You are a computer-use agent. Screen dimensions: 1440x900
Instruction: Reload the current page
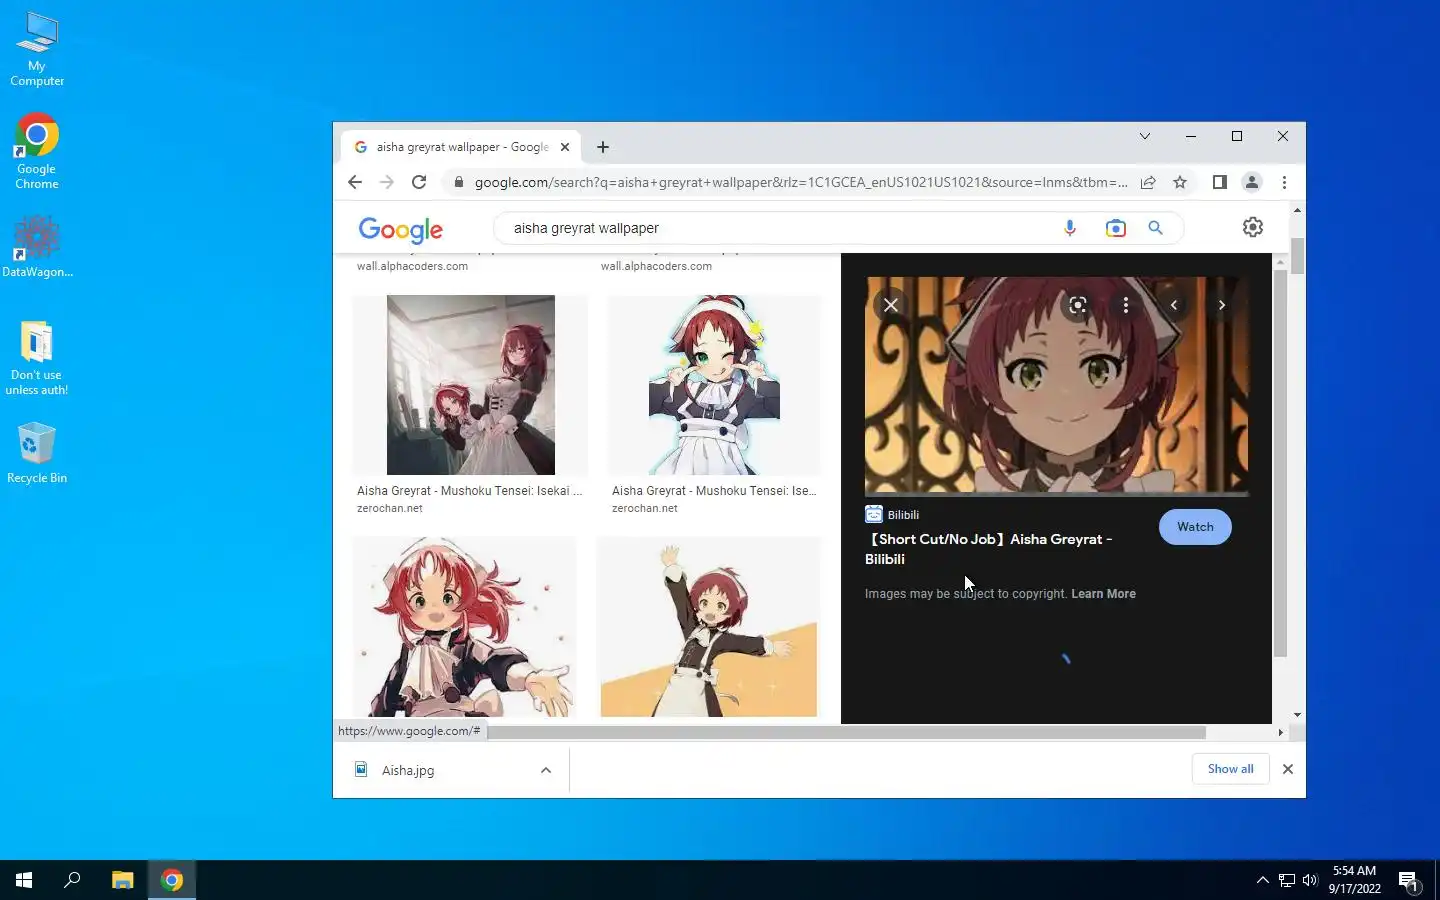pyautogui.click(x=419, y=182)
